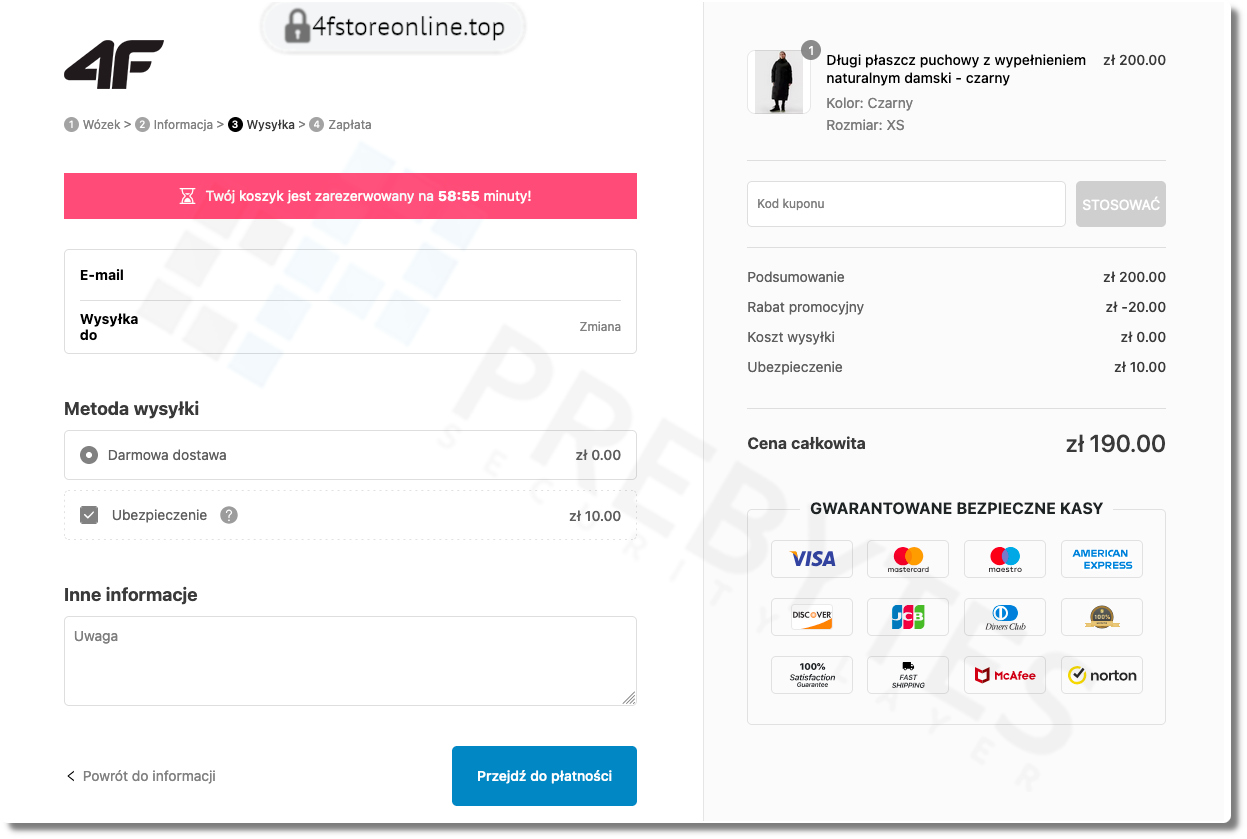The image size is (1247, 839).
Task: Toggle the Ubezpieczenie checkbox
Action: point(89,515)
